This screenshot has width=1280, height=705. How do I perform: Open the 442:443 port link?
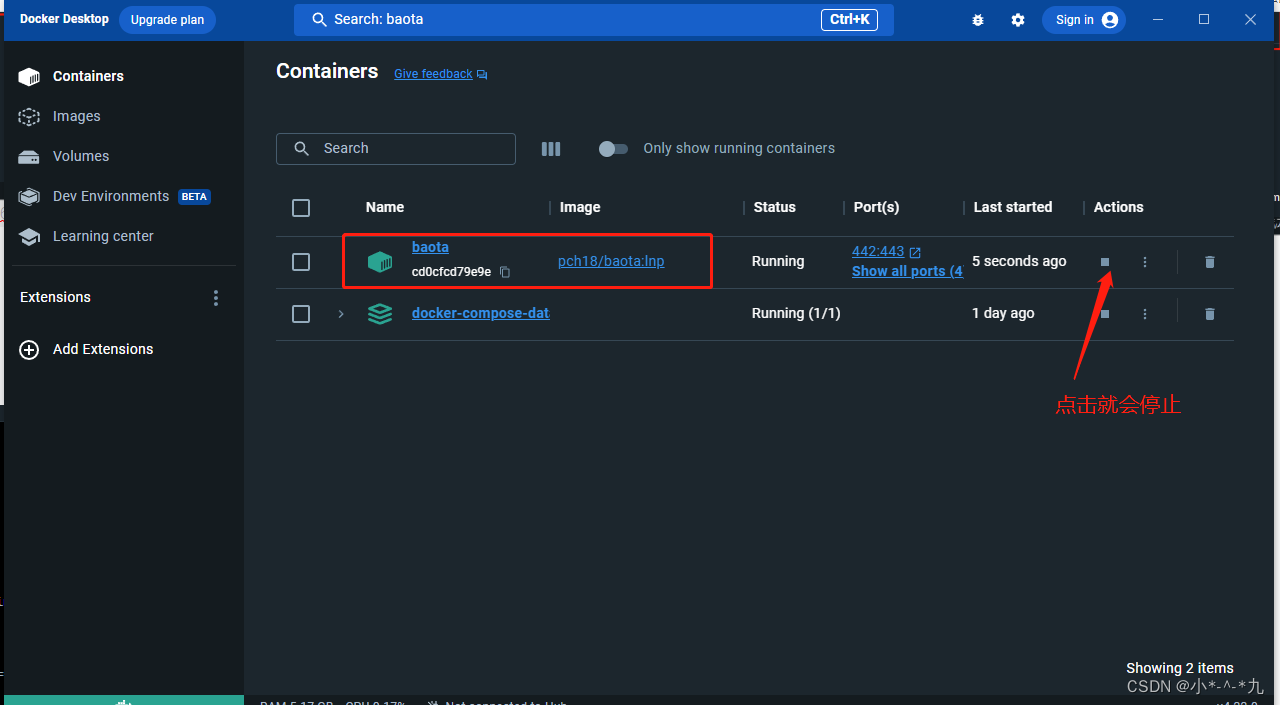[x=886, y=252]
